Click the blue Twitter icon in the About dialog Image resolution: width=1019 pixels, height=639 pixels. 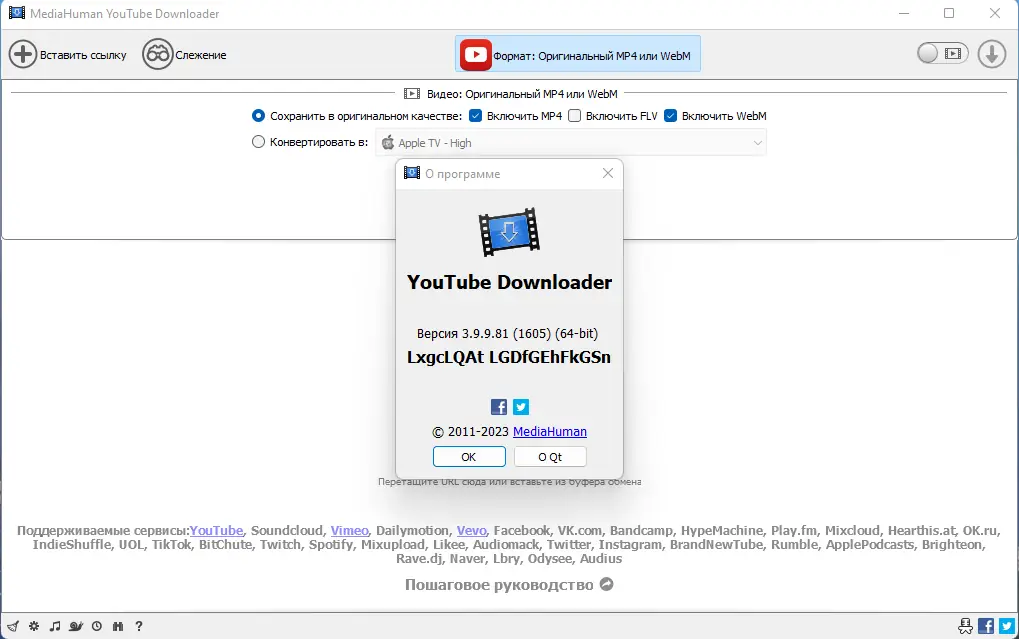(520, 407)
